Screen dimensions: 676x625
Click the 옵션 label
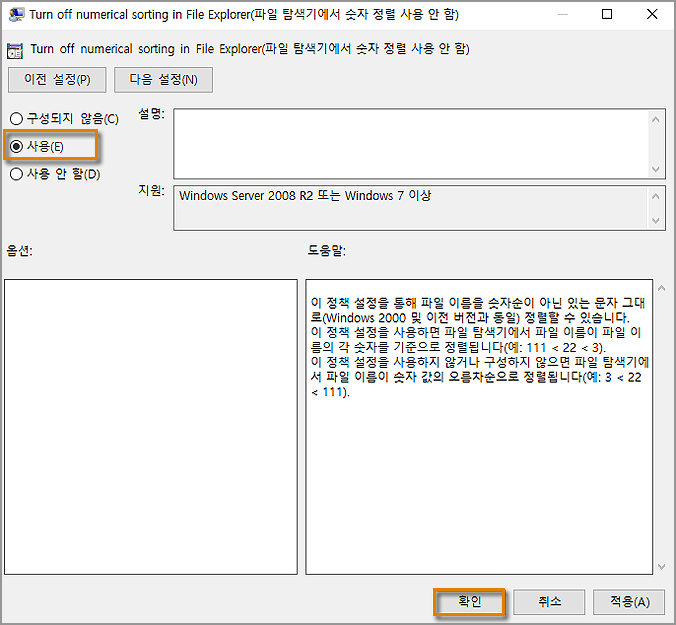click(x=19, y=250)
